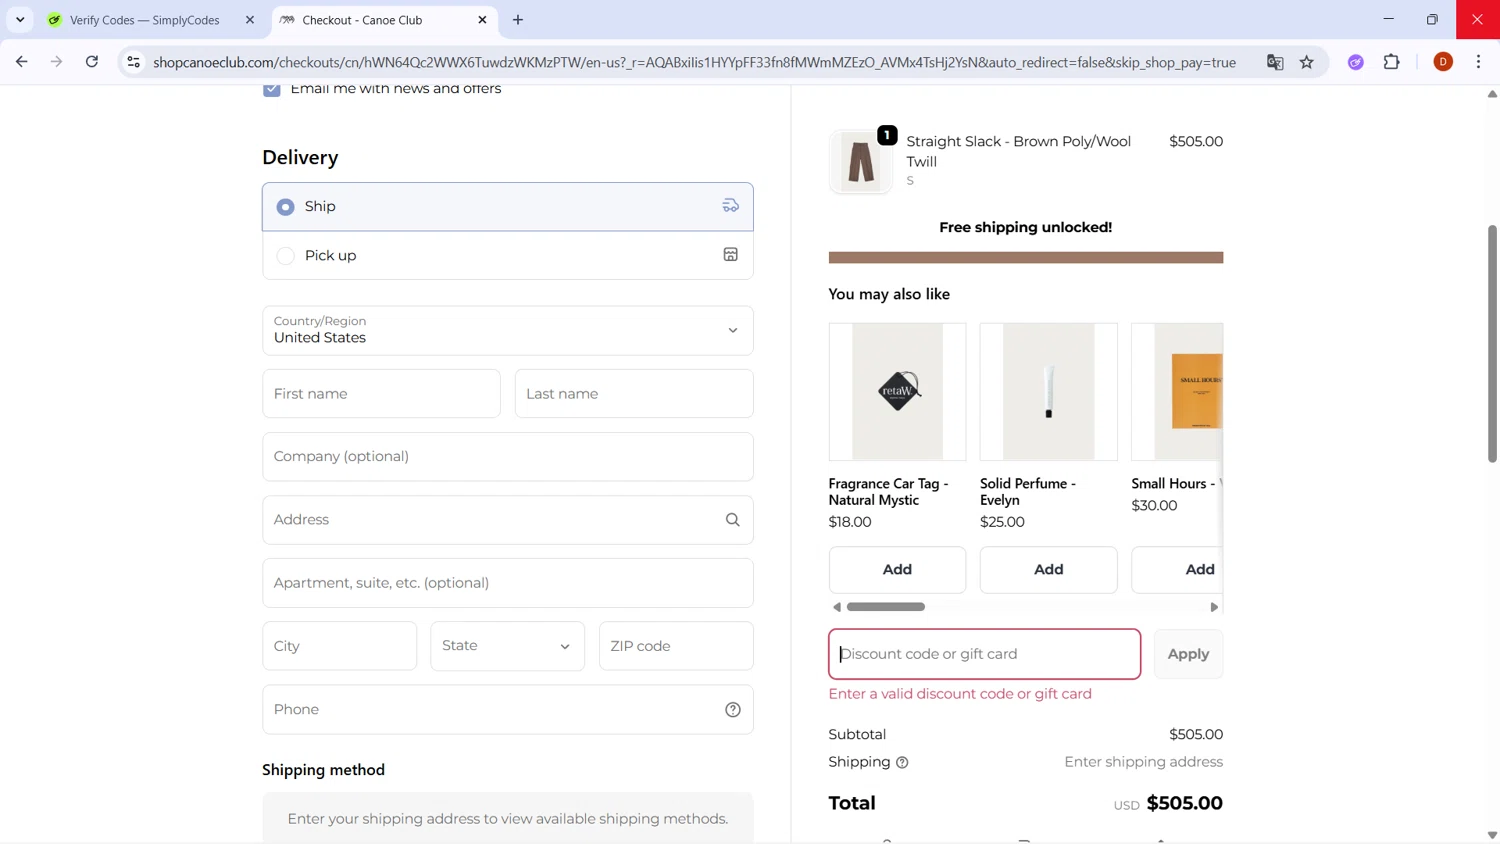Click the Apartment, suite field
The height and width of the screenshot is (844, 1500).
(508, 583)
